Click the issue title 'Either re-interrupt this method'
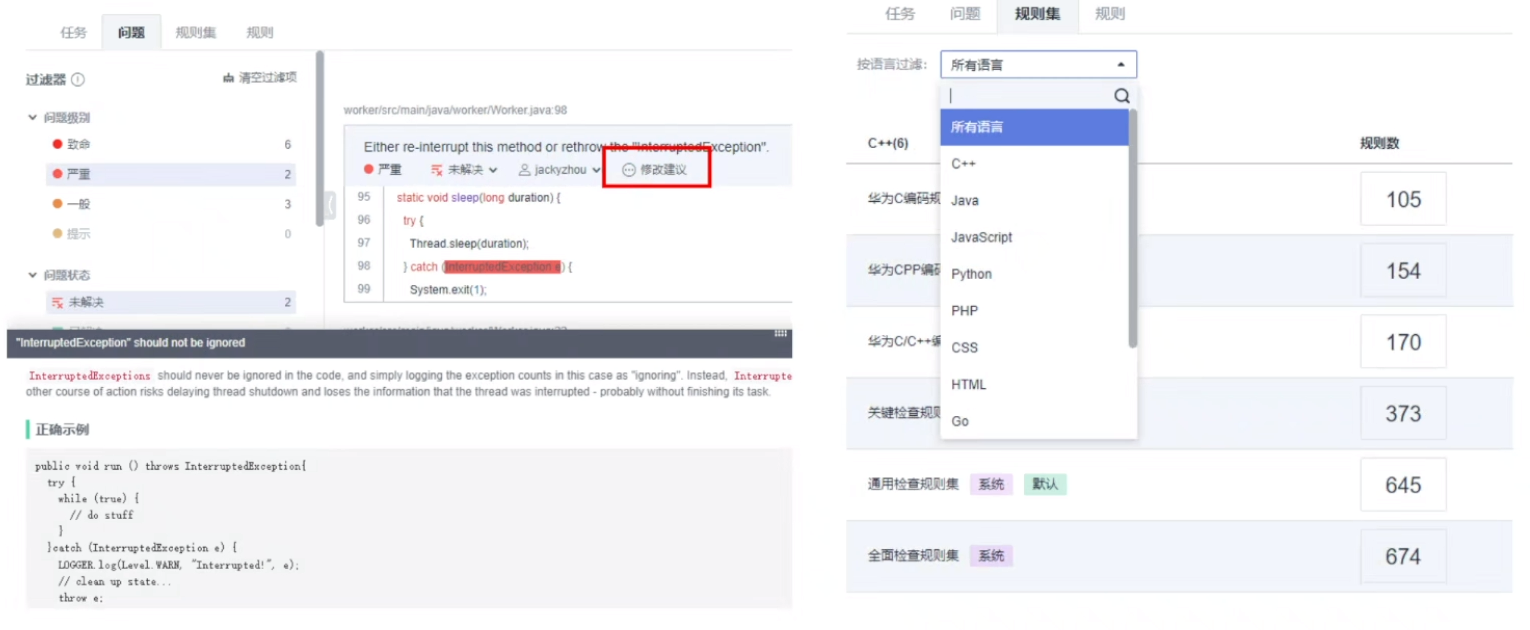The height and width of the screenshot is (630, 1530). click(566, 147)
